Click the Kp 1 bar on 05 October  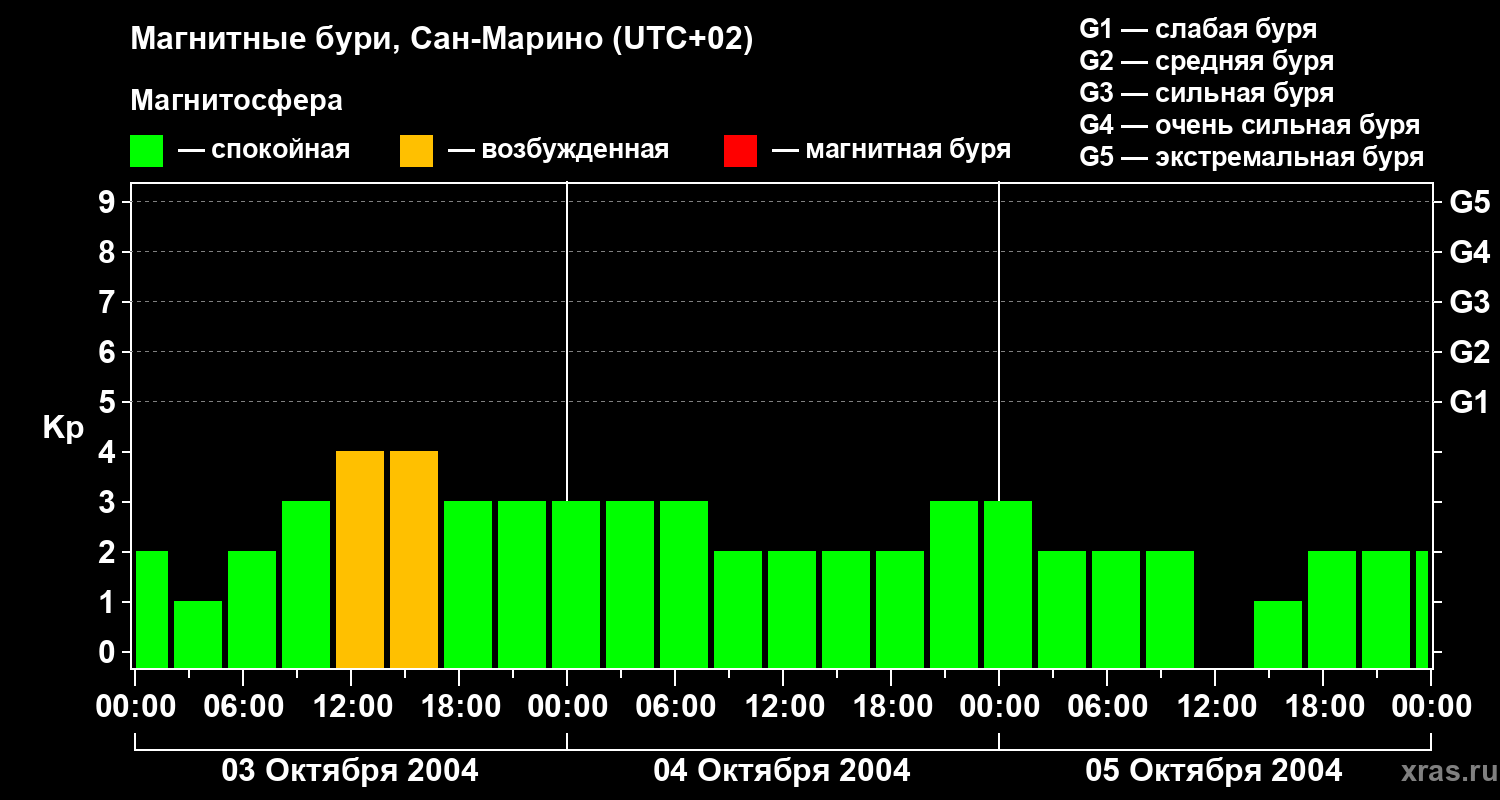pyautogui.click(x=1278, y=634)
